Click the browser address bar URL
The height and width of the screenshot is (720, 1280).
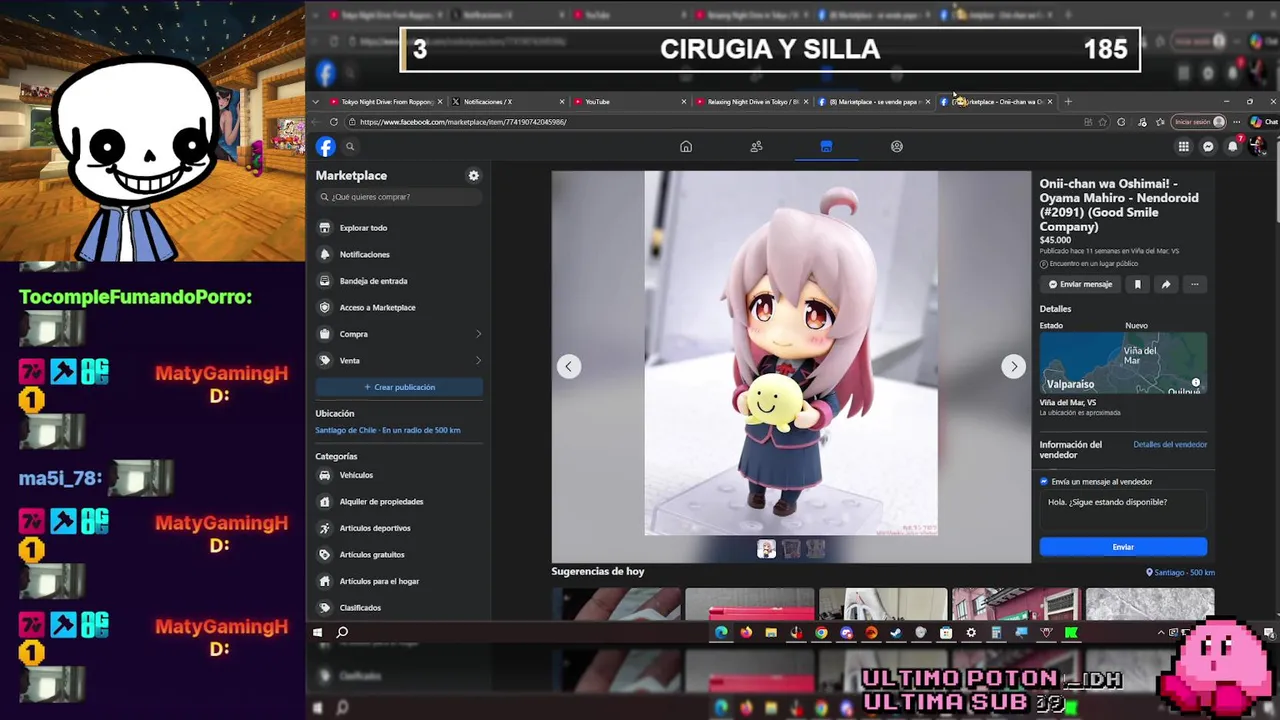463,122
